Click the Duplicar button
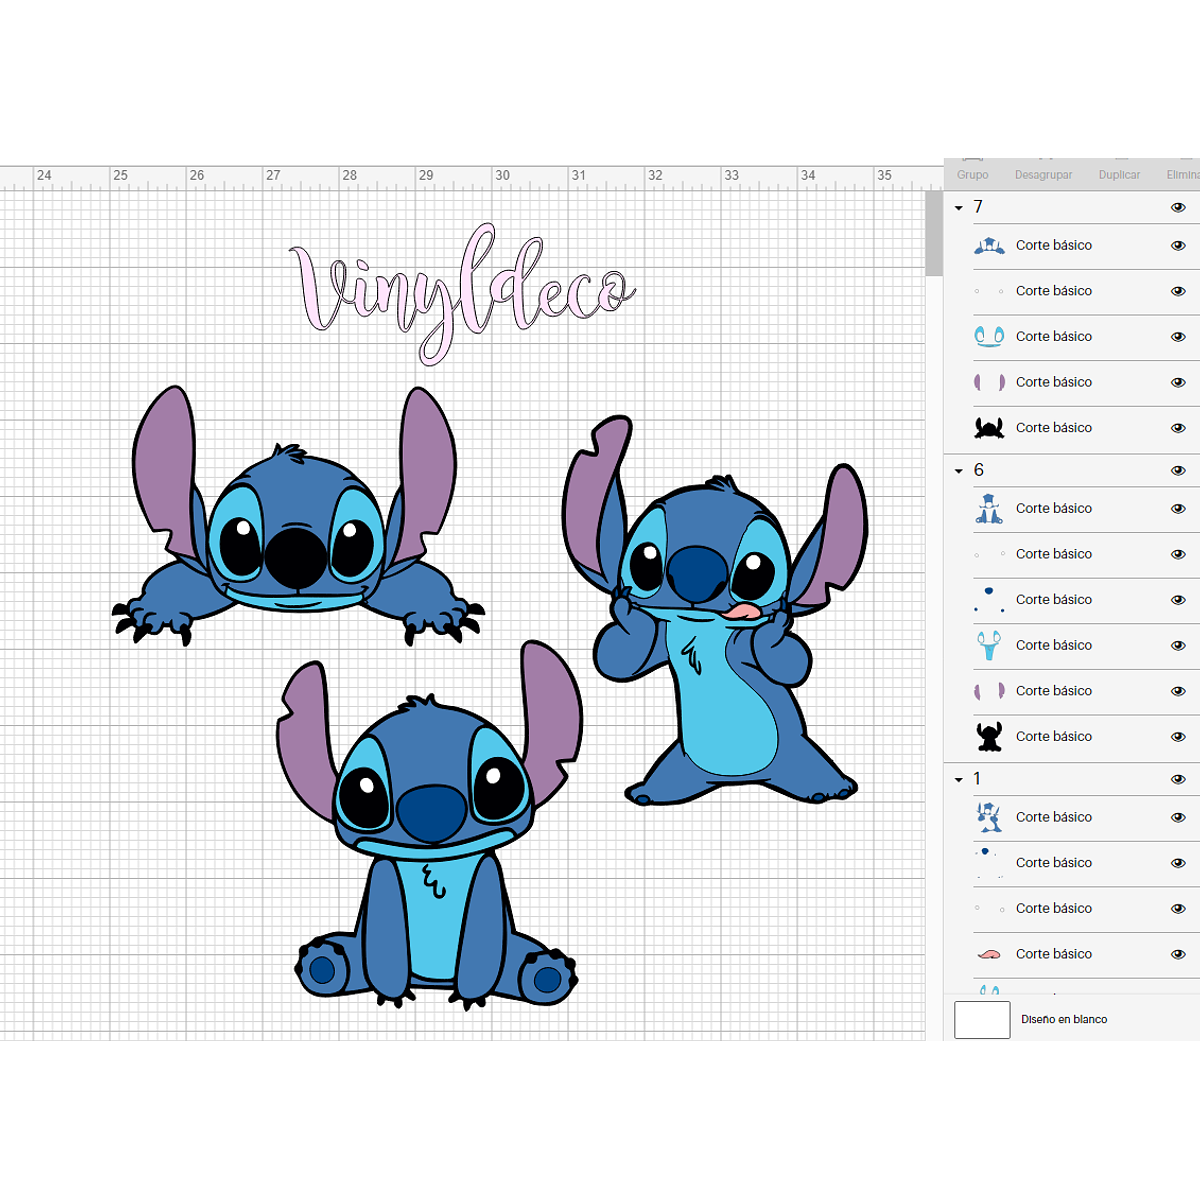 [x=1118, y=174]
